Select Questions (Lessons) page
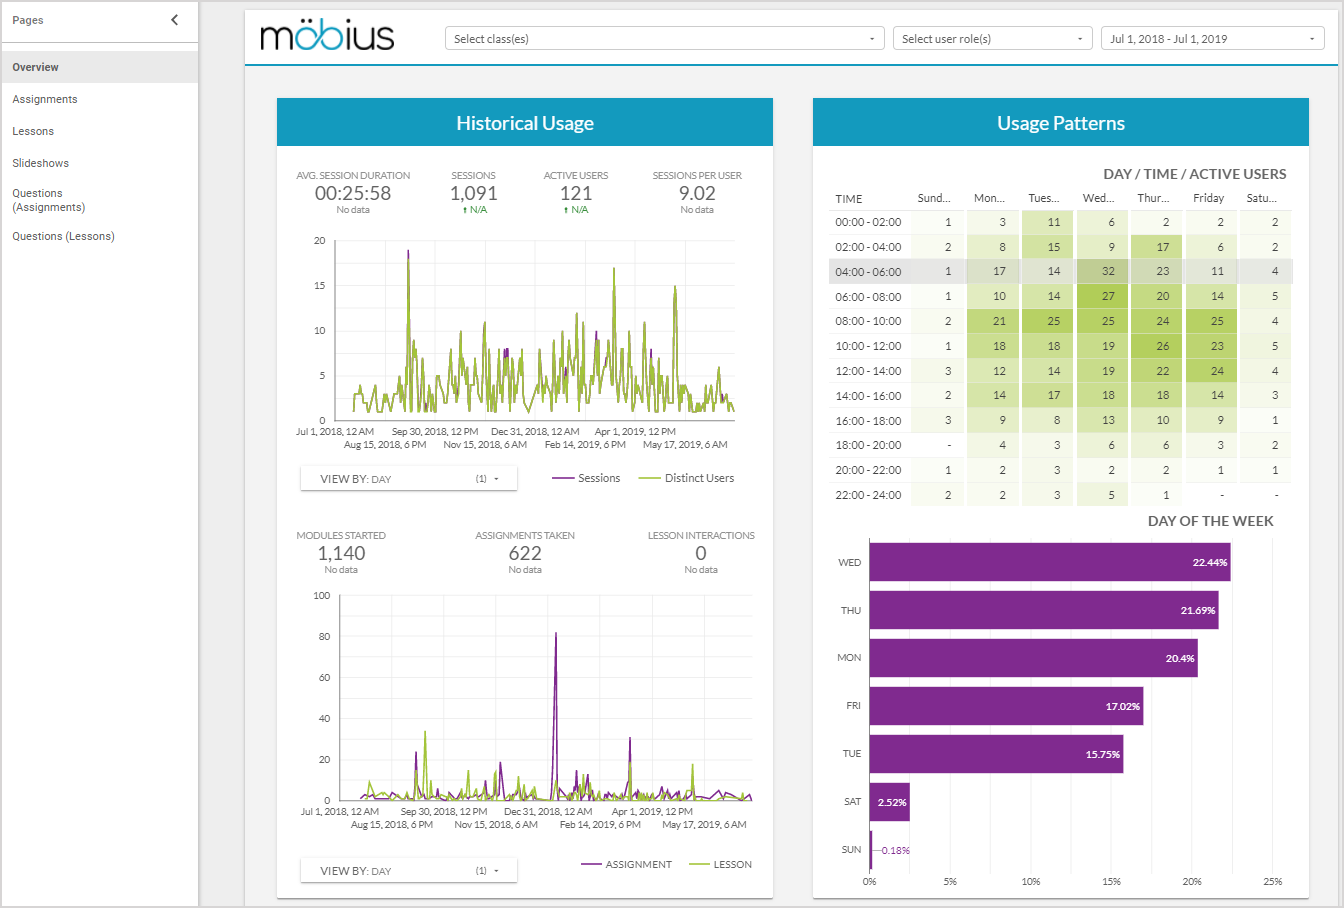1344x908 pixels. point(64,236)
